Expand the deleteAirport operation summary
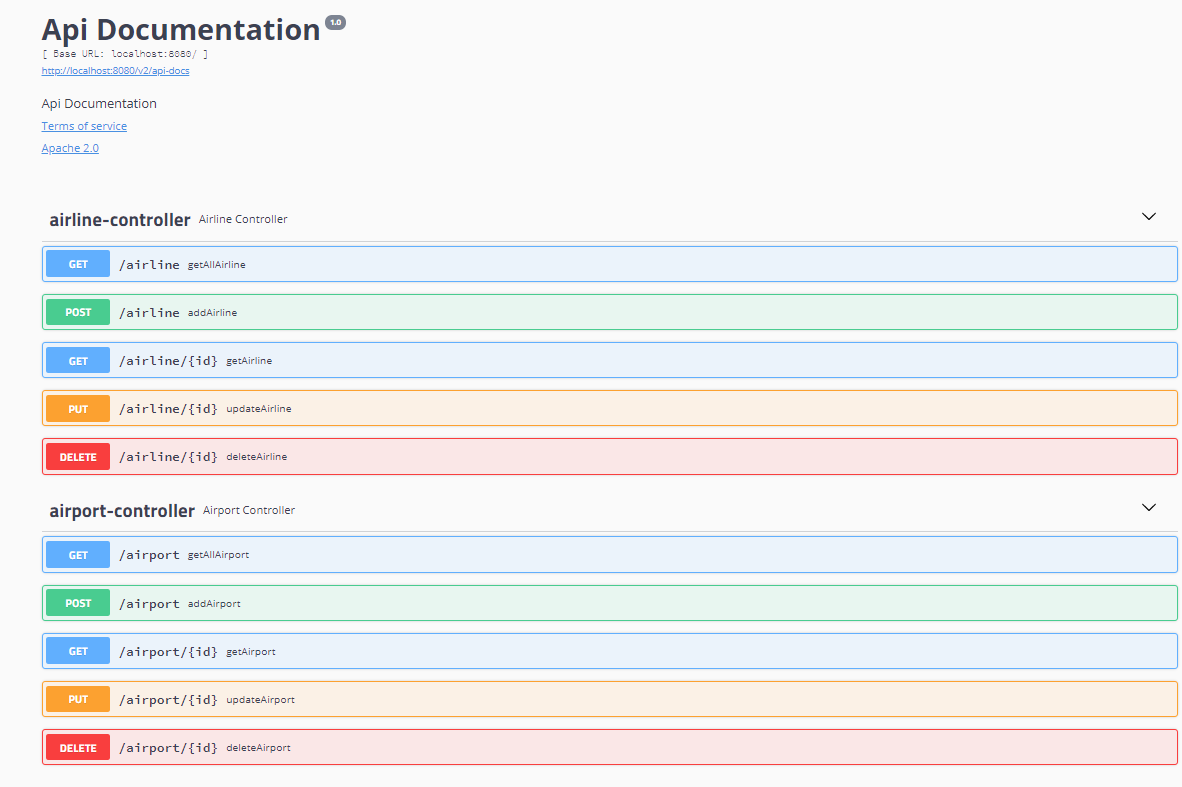1182x787 pixels. point(609,748)
